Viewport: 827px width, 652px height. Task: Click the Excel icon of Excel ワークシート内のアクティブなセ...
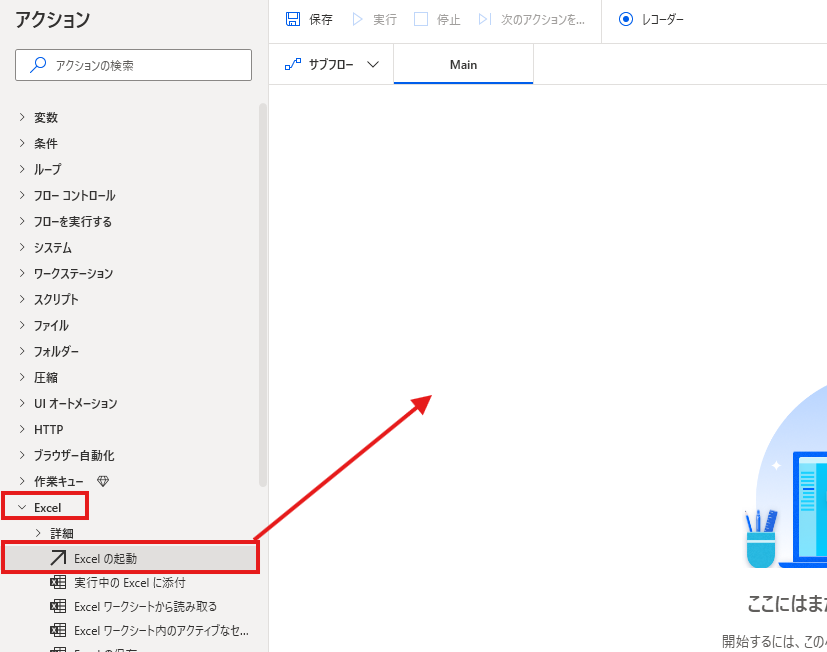click(x=58, y=630)
